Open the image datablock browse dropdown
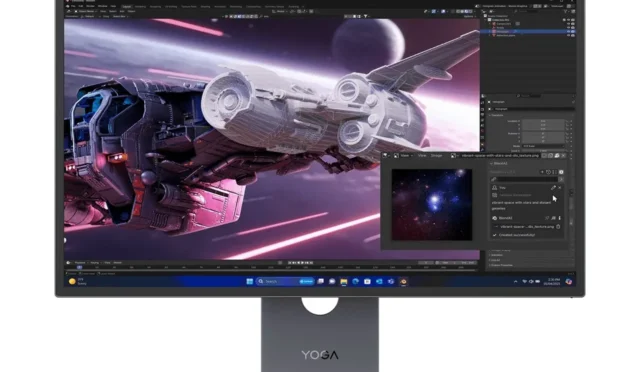Viewport: 640px width, 372px height. coord(454,156)
